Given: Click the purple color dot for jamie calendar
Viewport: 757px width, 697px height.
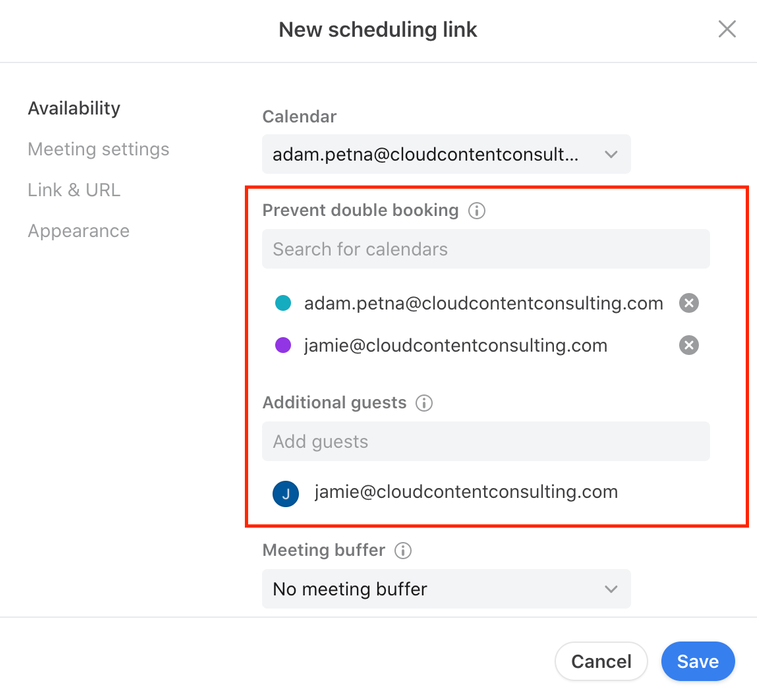Looking at the screenshot, I should point(283,345).
